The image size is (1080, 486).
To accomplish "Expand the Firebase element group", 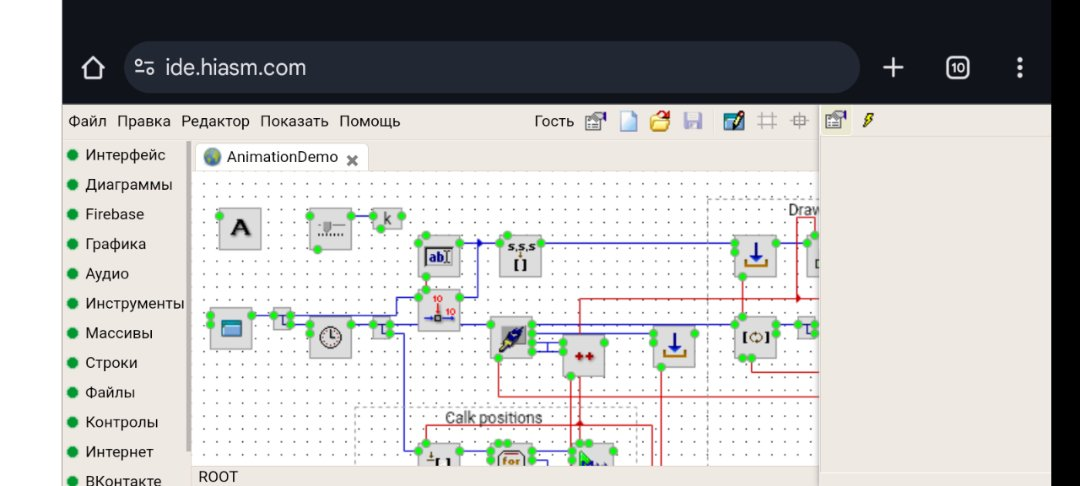I will coord(117,214).
